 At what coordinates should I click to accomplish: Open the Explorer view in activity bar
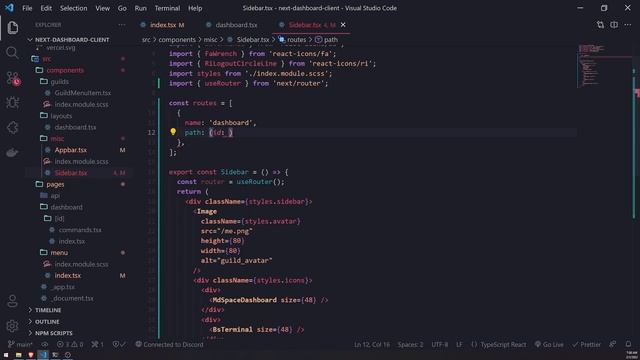[13, 28]
